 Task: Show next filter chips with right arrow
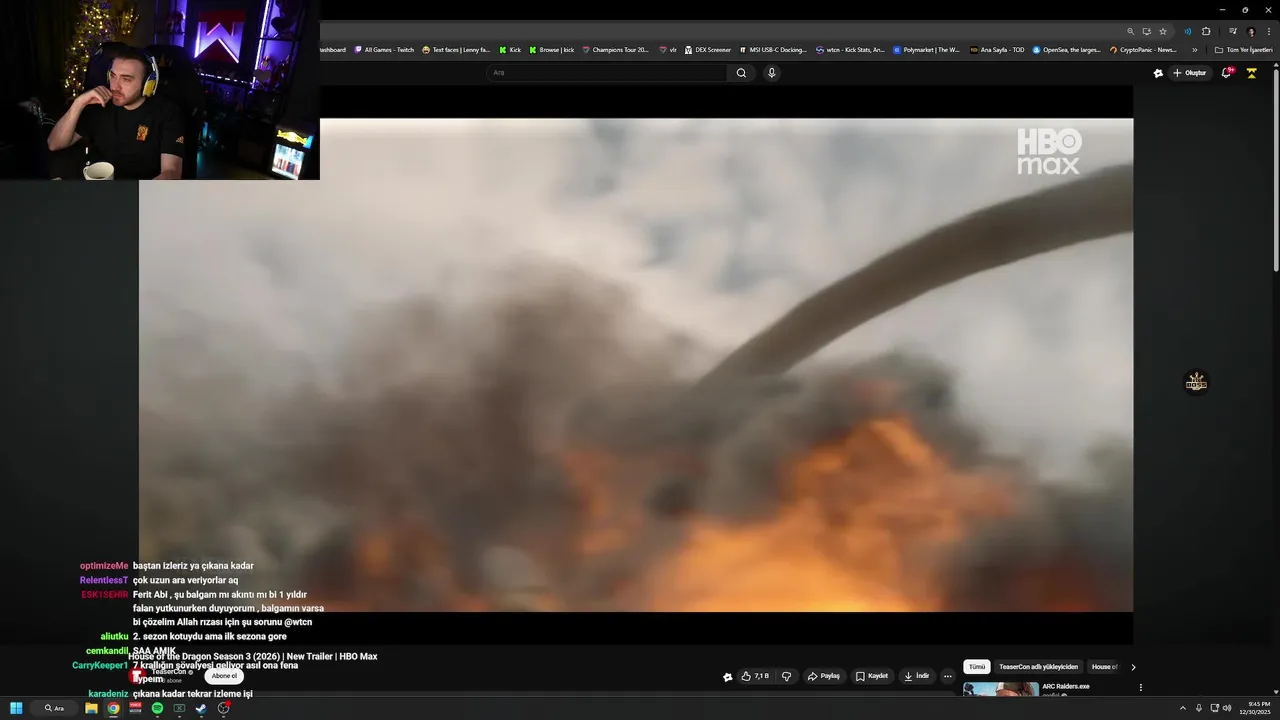[1133, 667]
